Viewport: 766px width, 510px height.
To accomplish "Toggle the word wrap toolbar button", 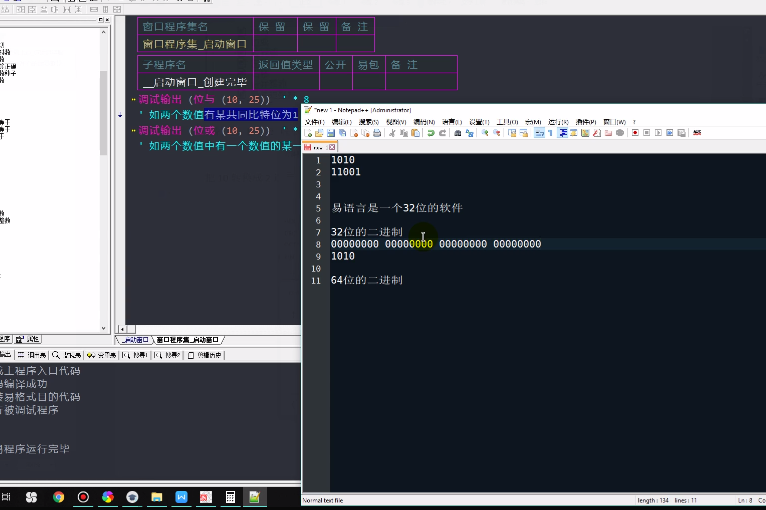I will tap(540, 133).
